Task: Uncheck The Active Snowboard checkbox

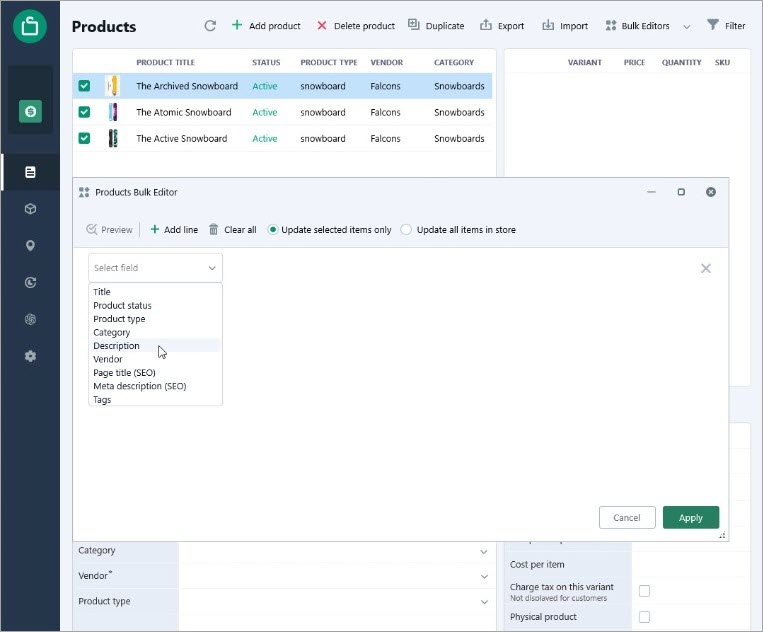Action: (84, 139)
